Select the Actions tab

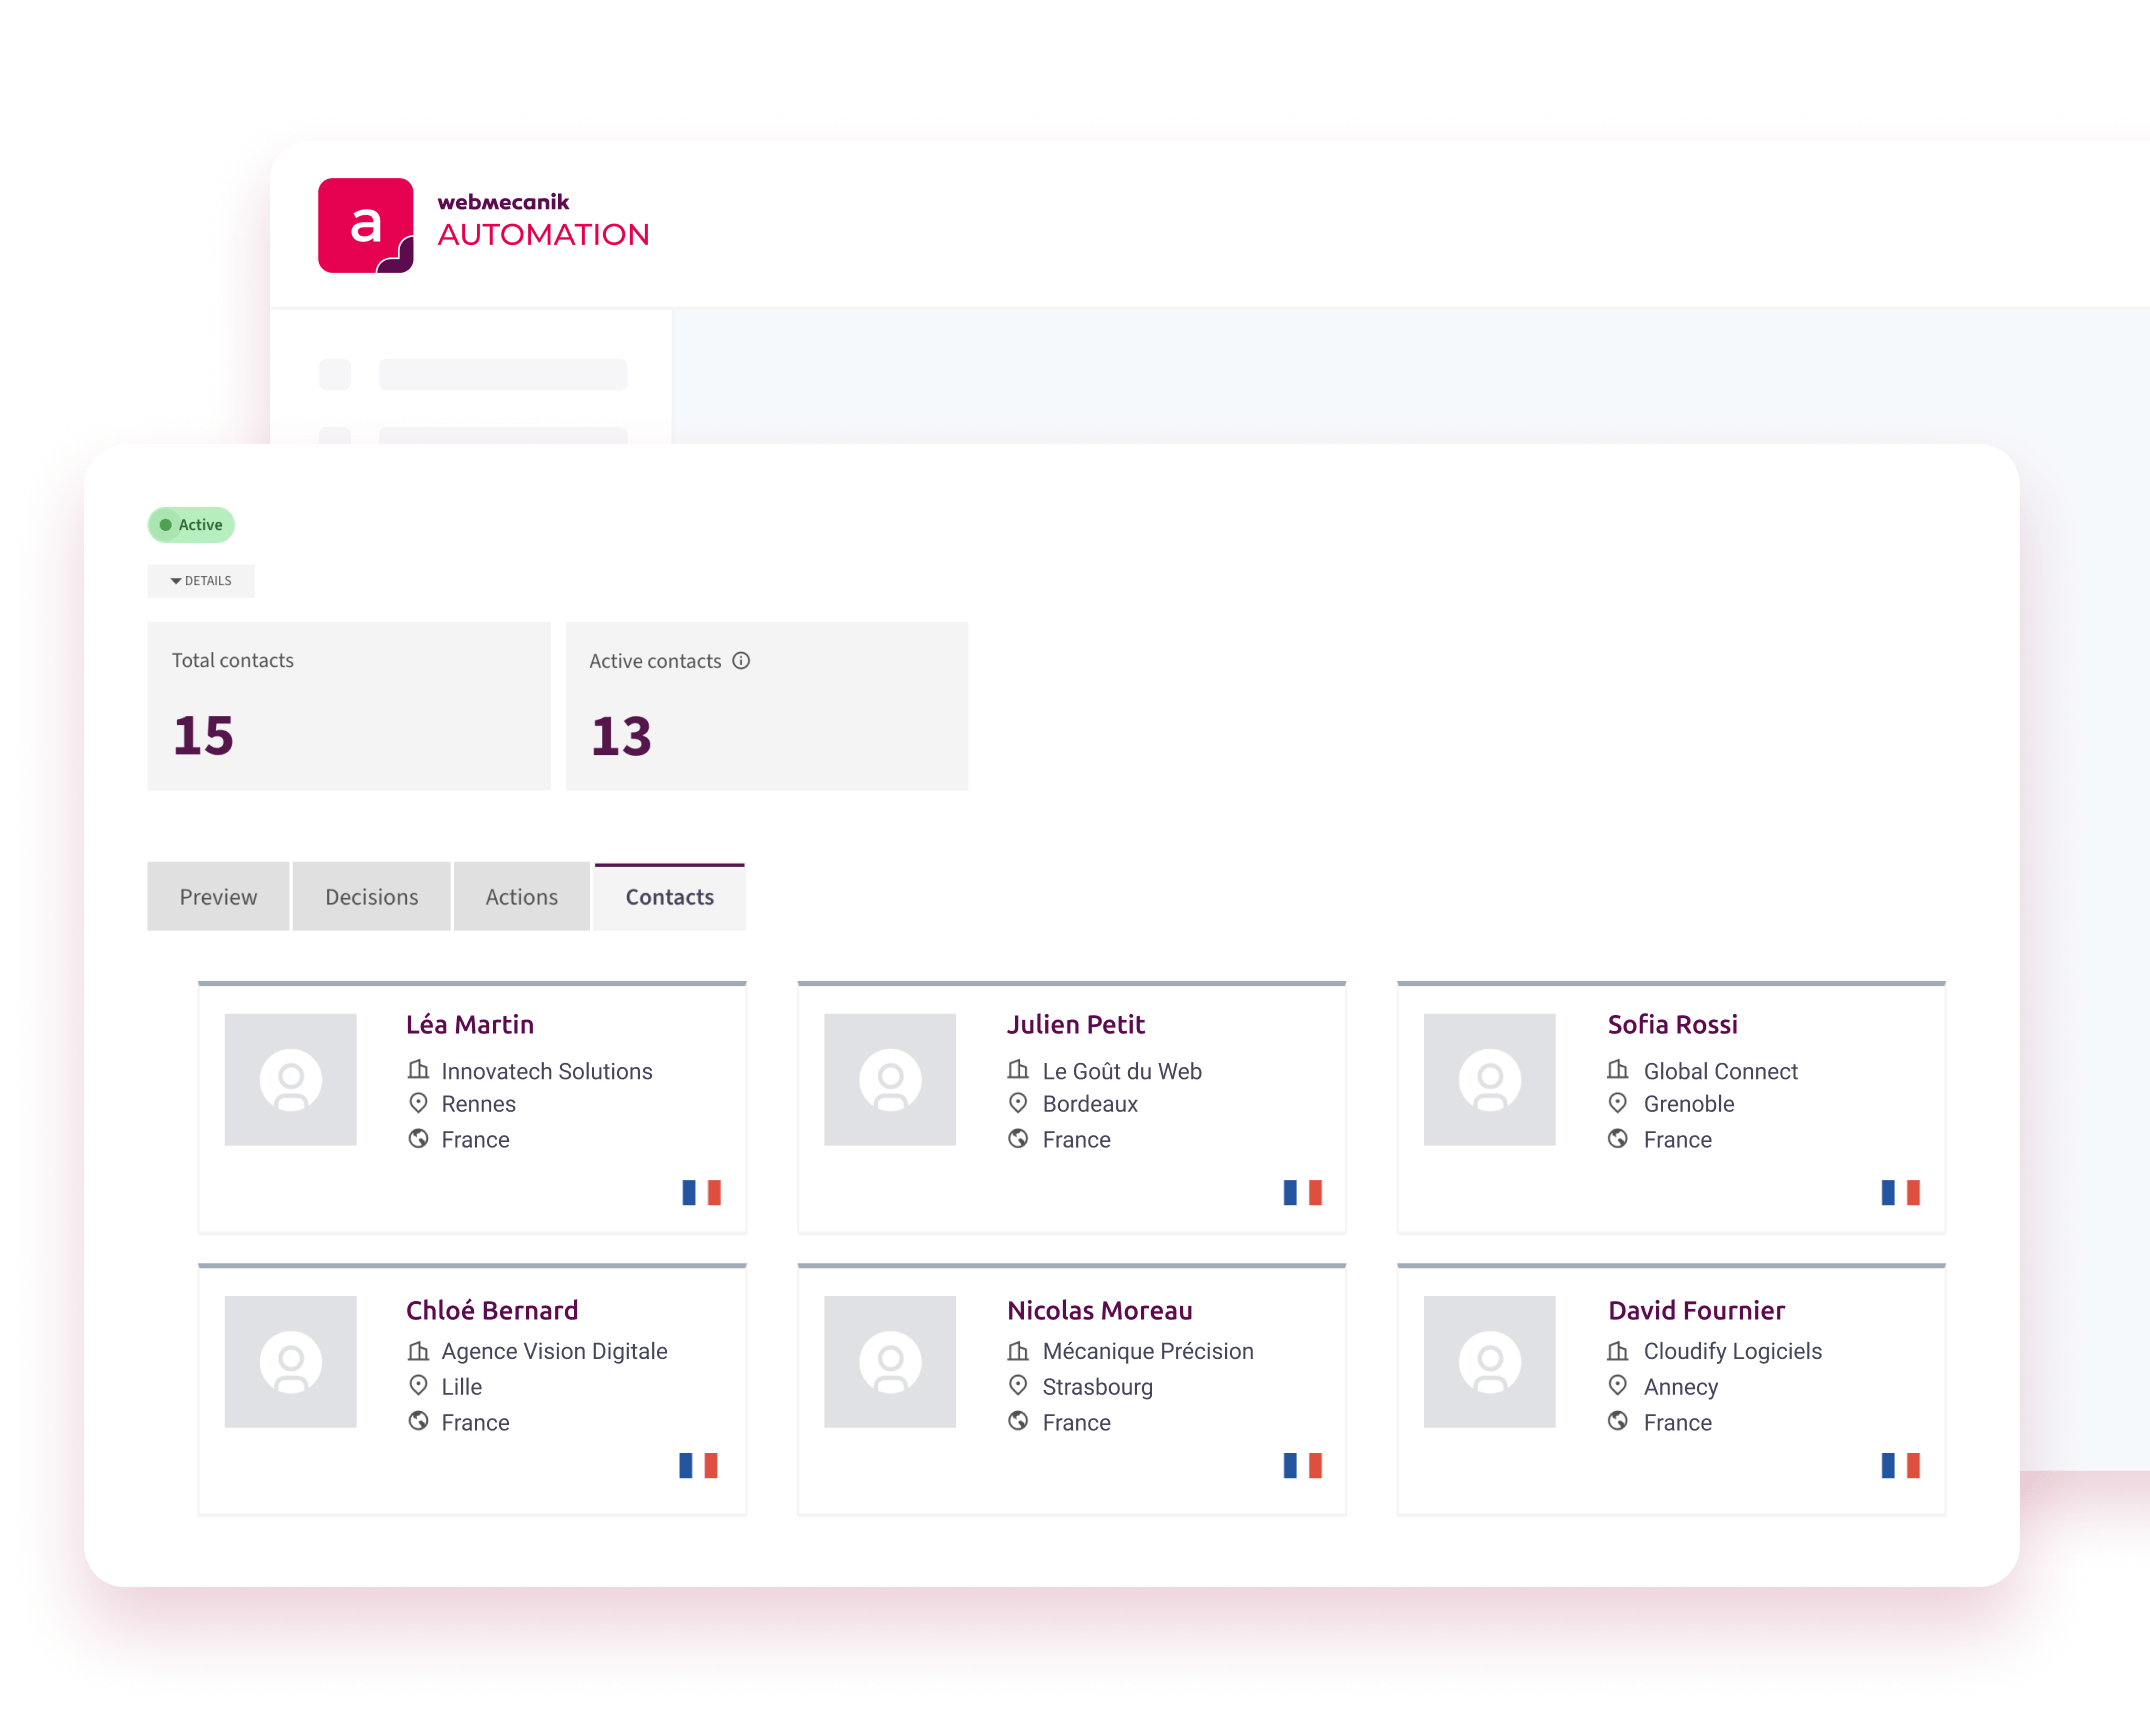(x=521, y=896)
